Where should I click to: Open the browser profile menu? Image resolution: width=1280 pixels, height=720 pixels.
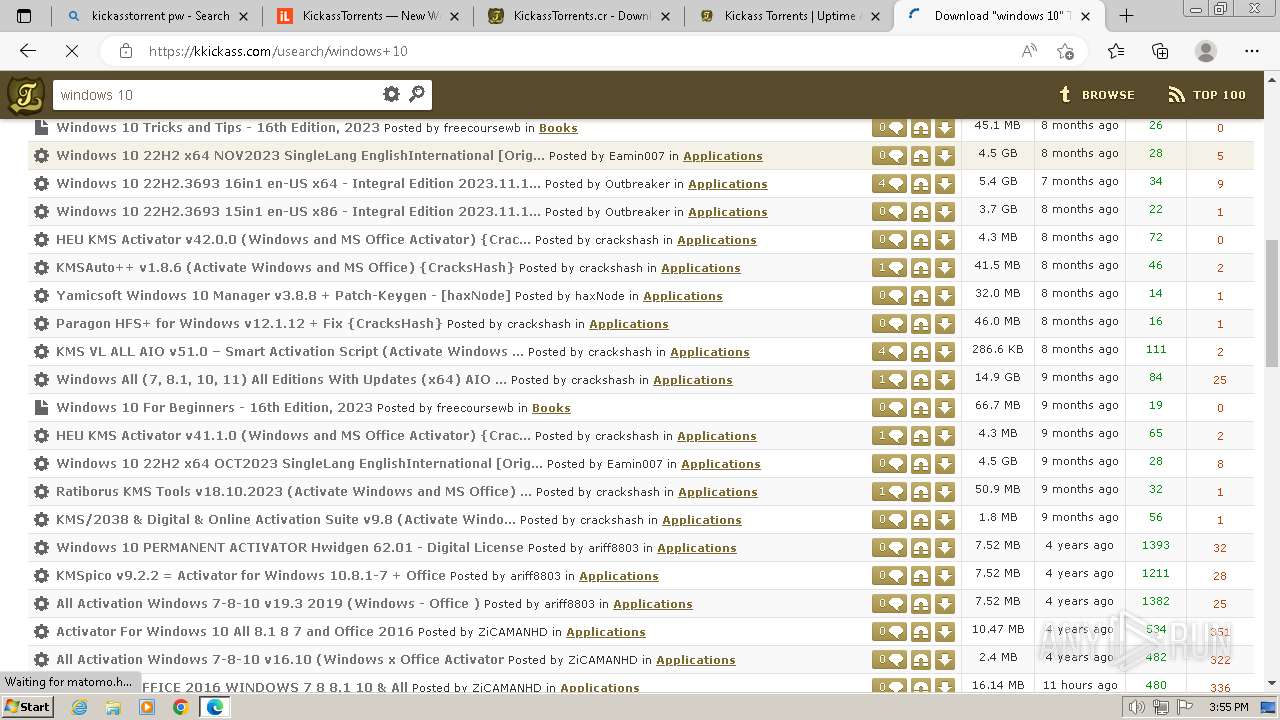click(1206, 51)
